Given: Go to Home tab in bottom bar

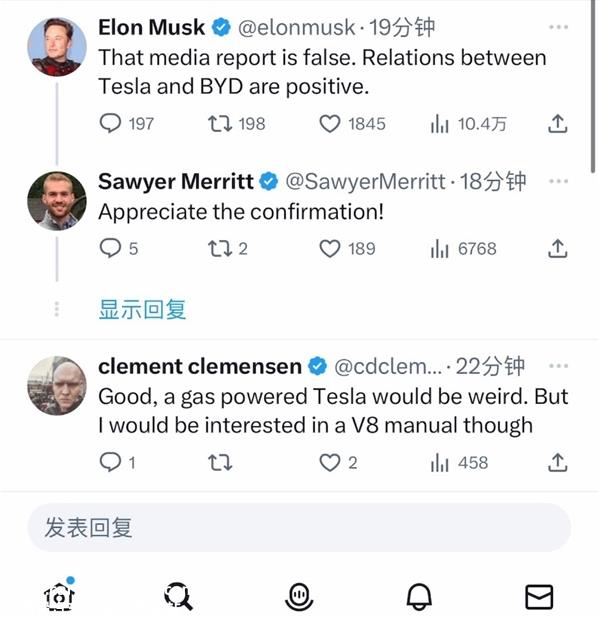Looking at the screenshot, I should coord(59,595).
